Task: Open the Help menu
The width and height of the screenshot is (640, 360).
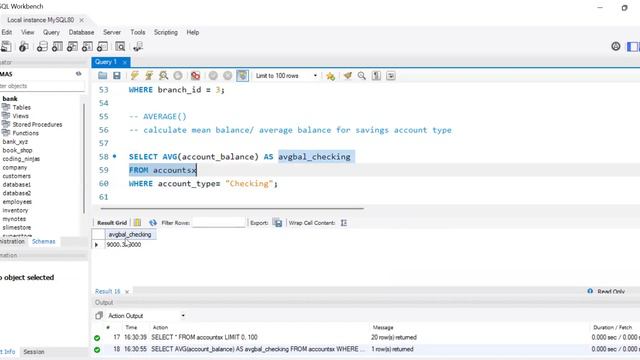Action: coord(193,32)
